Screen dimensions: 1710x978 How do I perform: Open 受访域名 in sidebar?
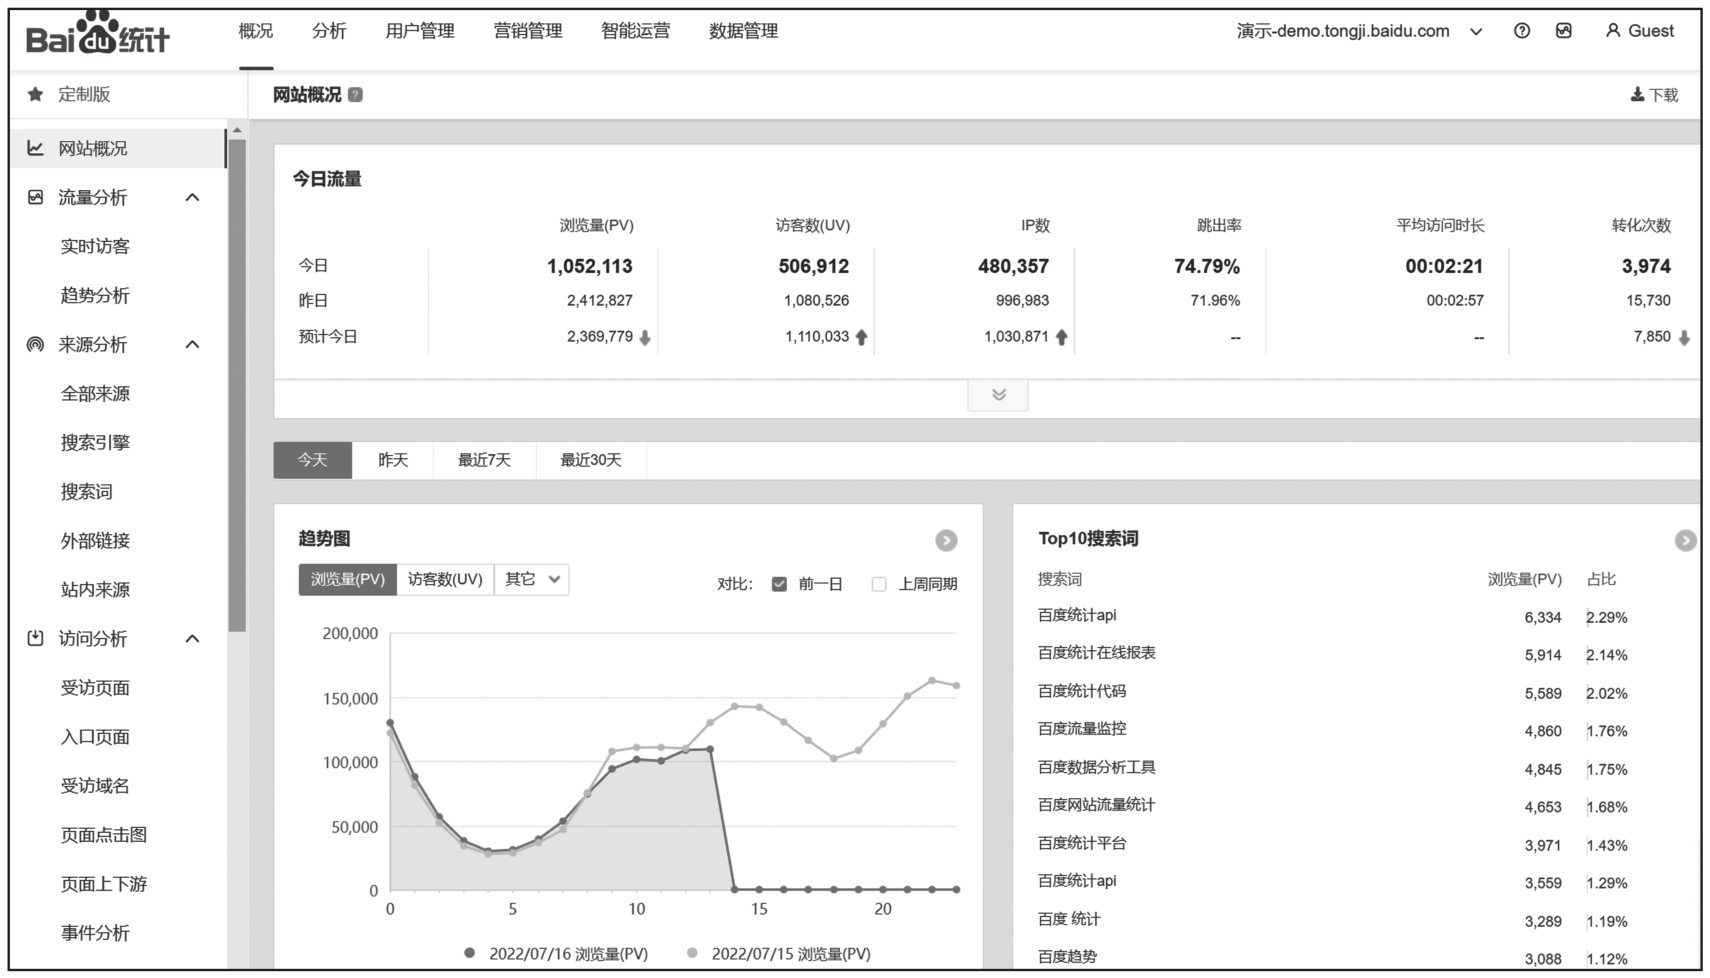click(x=95, y=785)
